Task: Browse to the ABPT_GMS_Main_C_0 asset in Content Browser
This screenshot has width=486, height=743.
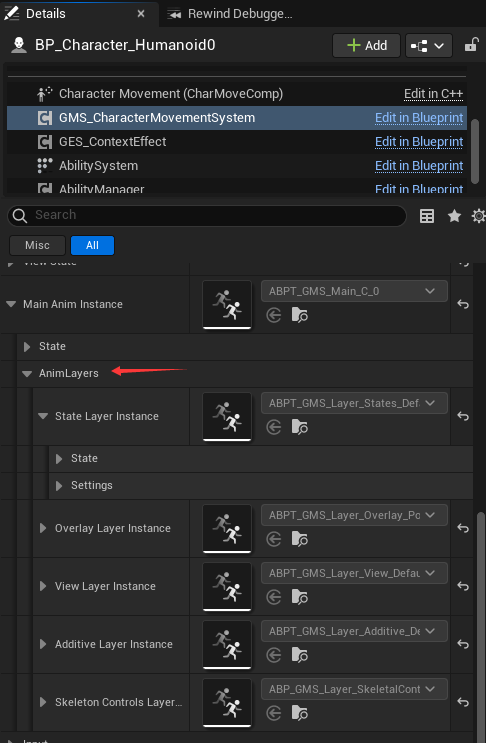Action: (299, 315)
